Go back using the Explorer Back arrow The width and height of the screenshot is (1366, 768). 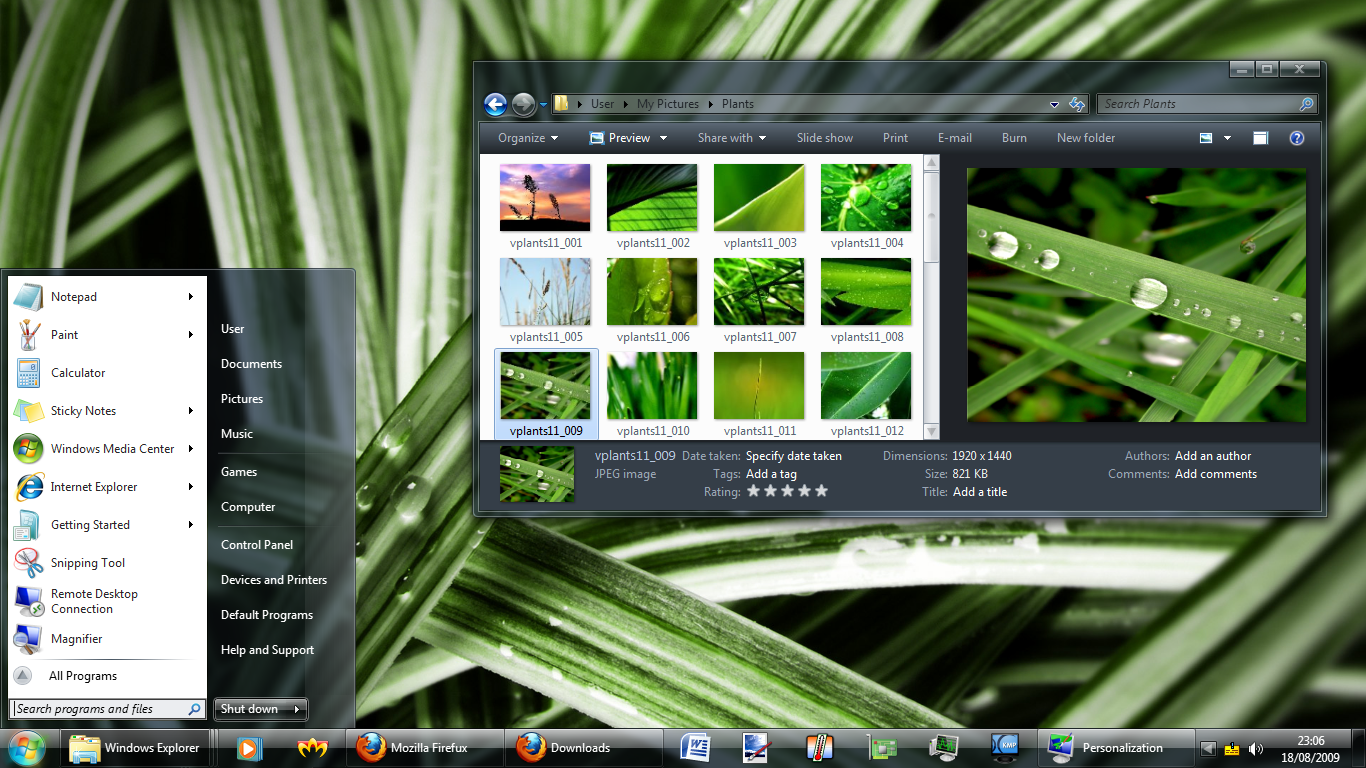pos(495,104)
